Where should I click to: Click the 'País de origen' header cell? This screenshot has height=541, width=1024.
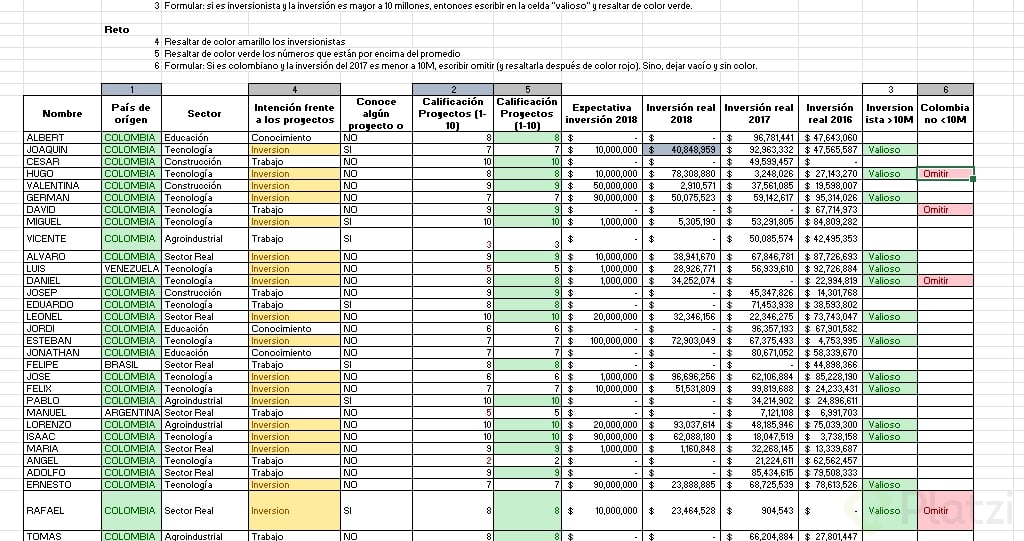(131, 114)
